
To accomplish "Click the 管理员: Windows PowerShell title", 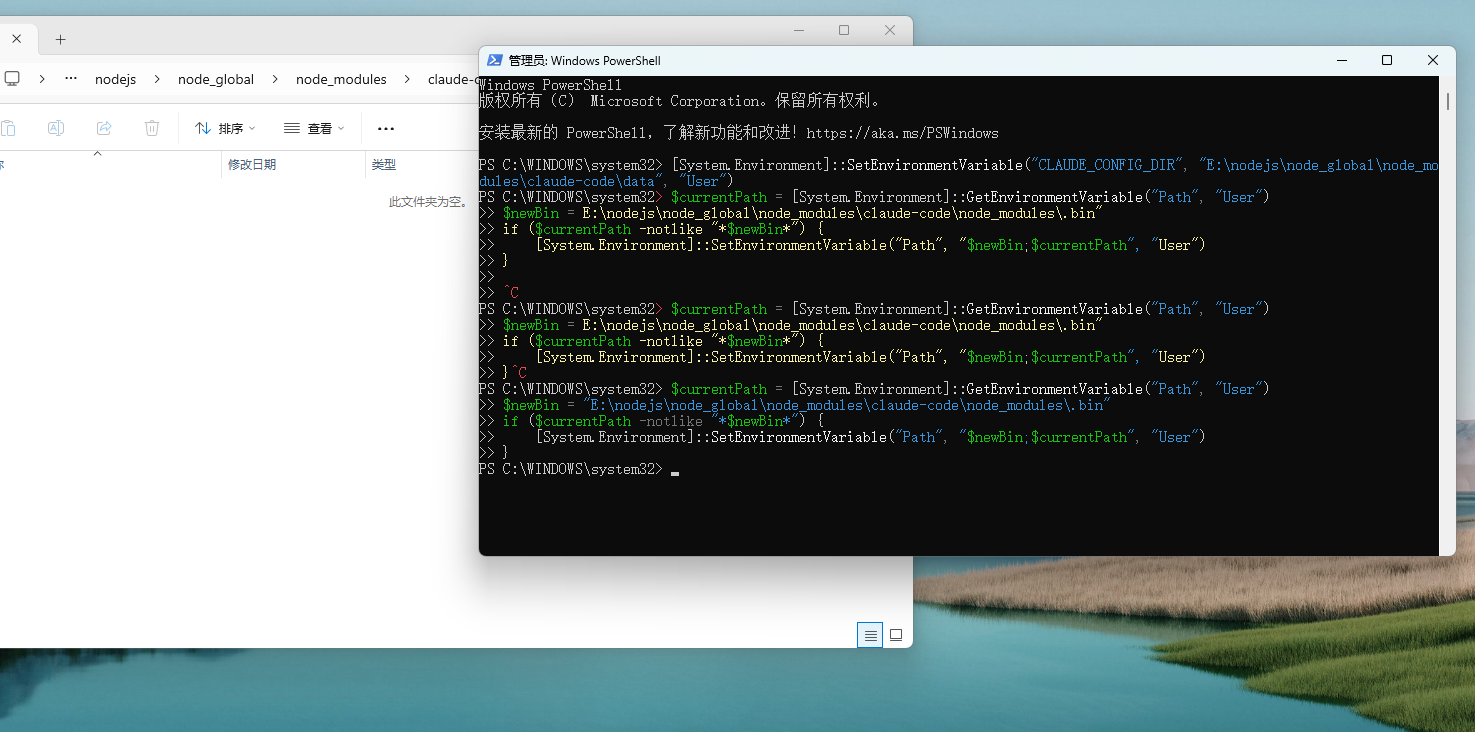I will [585, 61].
